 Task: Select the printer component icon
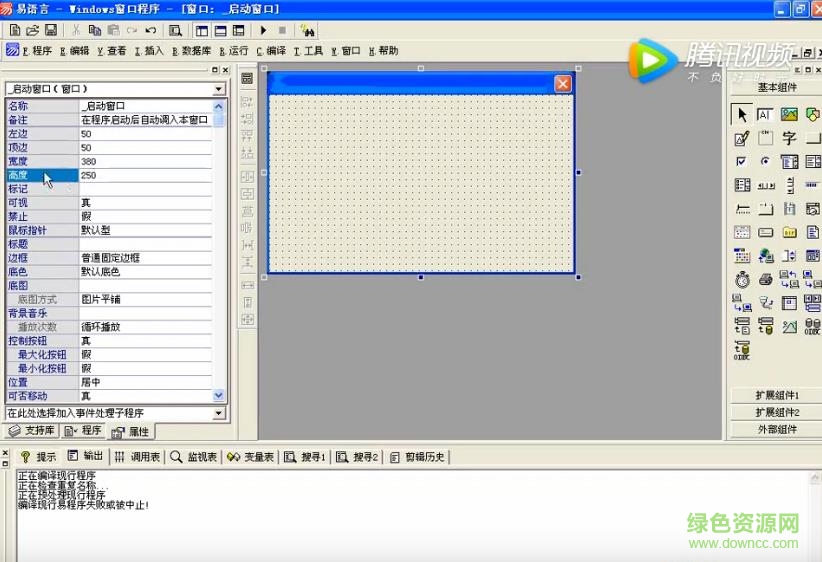point(765,279)
